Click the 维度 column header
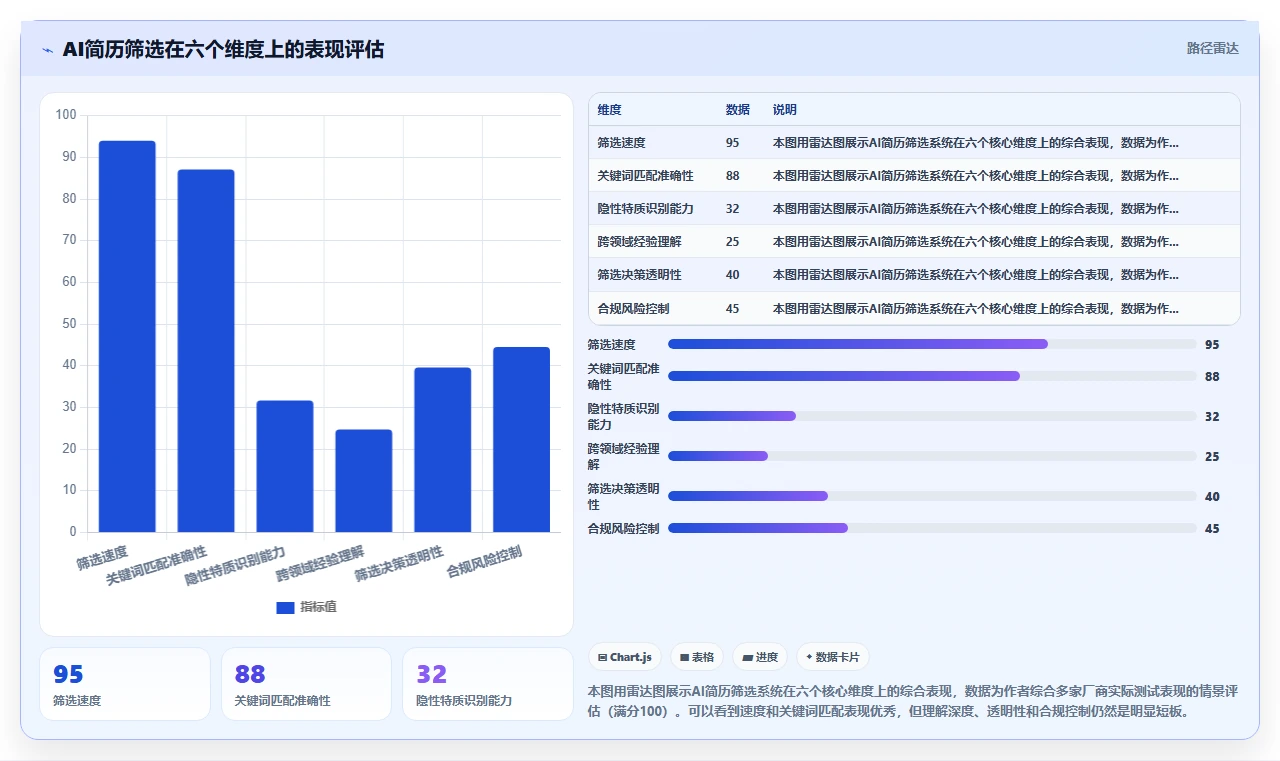The height and width of the screenshot is (761, 1280). 610,110
